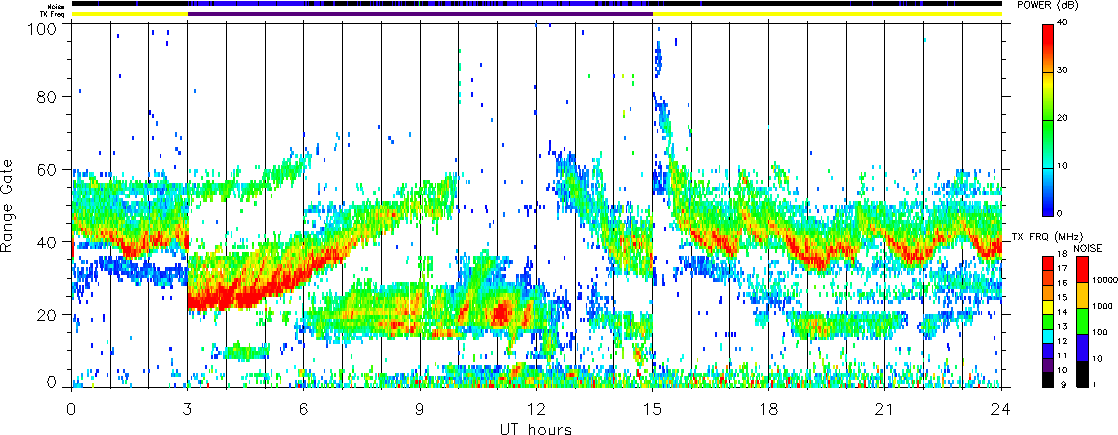Select the "18" tick on the UT hours axis
The image size is (1118, 435).
click(x=769, y=409)
